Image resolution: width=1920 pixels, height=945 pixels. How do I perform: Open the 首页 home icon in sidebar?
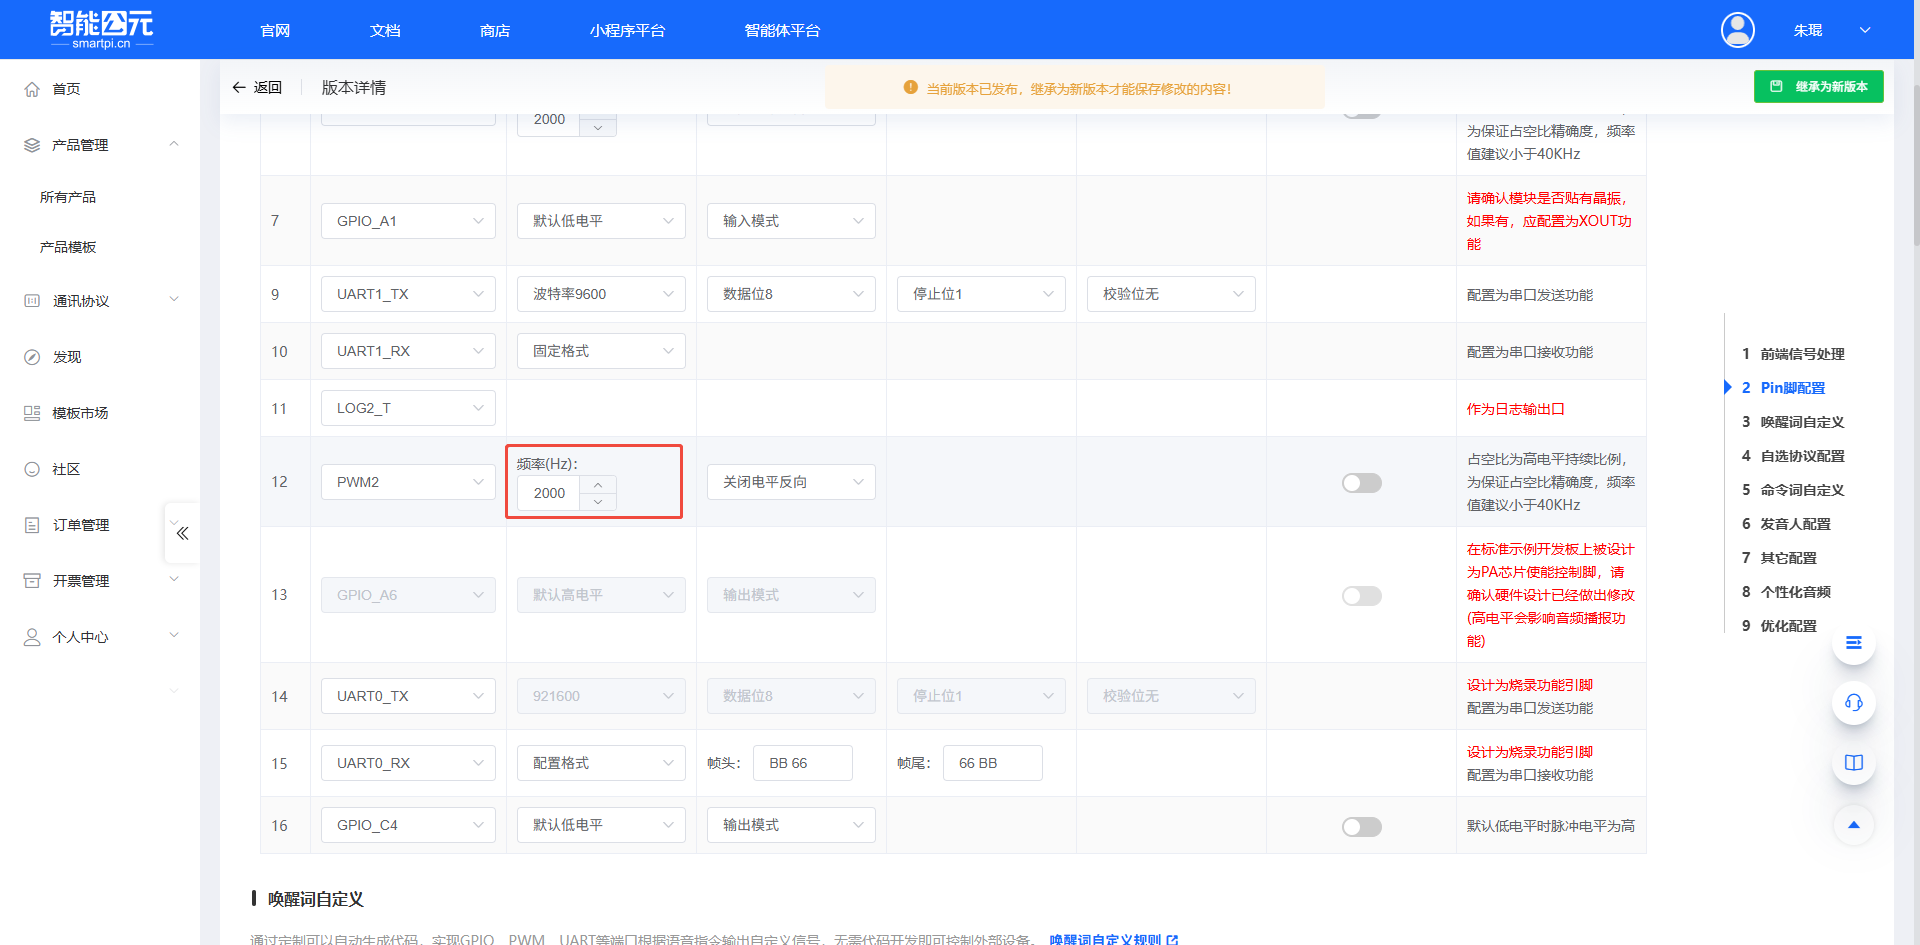[x=31, y=88]
